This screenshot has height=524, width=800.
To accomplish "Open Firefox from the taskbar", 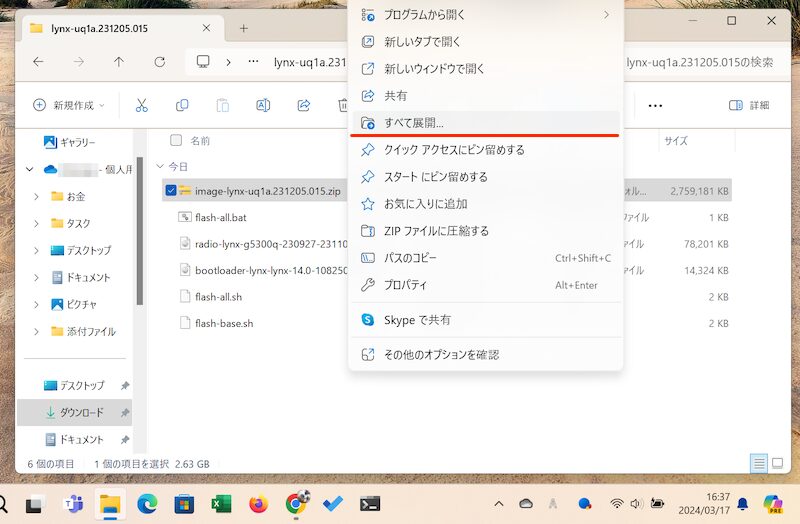I will 258,504.
